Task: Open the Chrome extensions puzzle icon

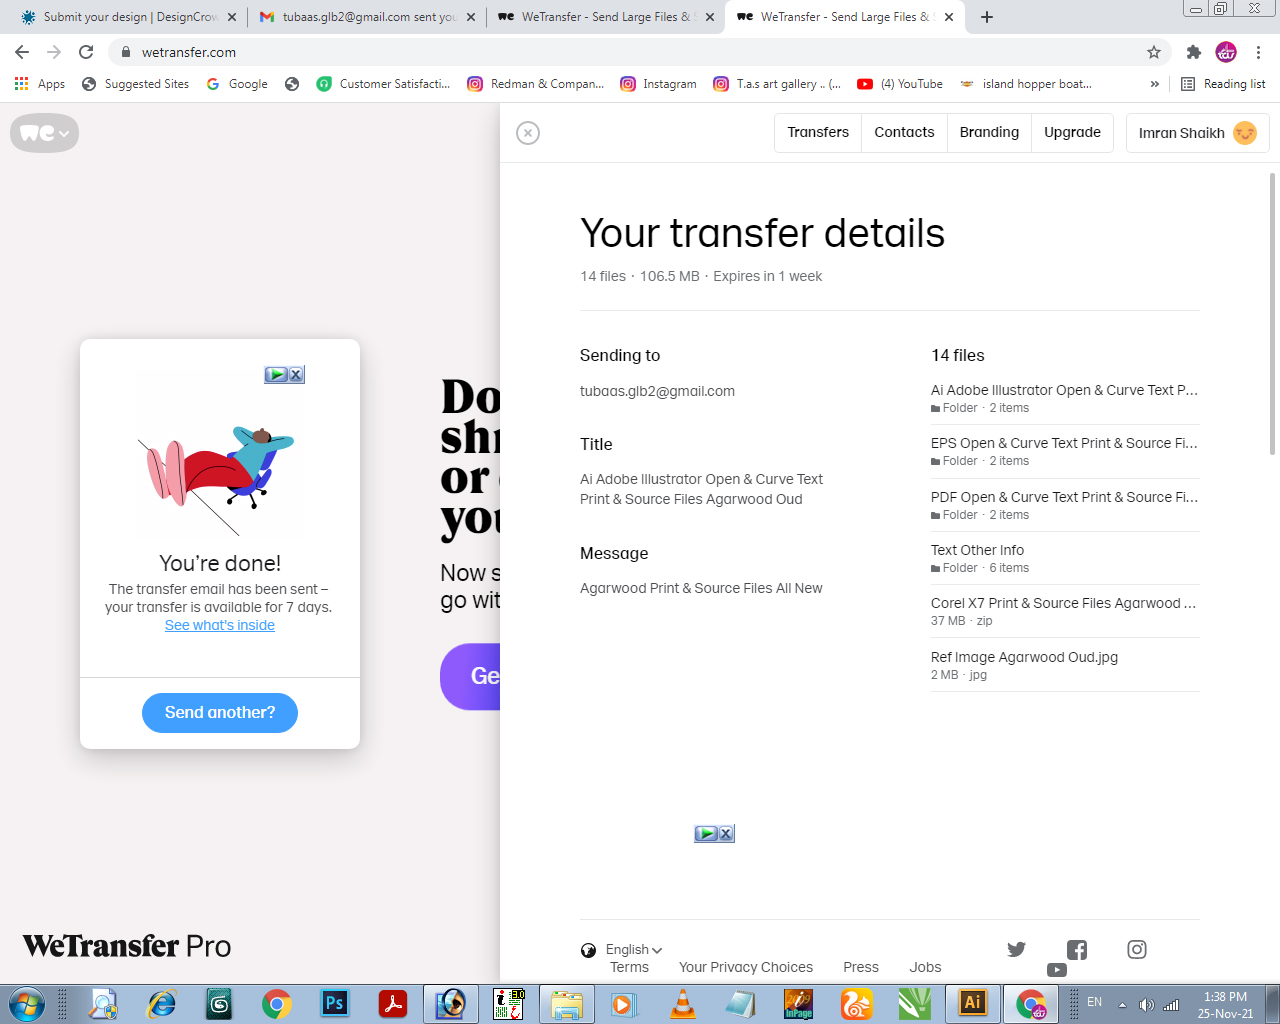Action: pos(1193,52)
